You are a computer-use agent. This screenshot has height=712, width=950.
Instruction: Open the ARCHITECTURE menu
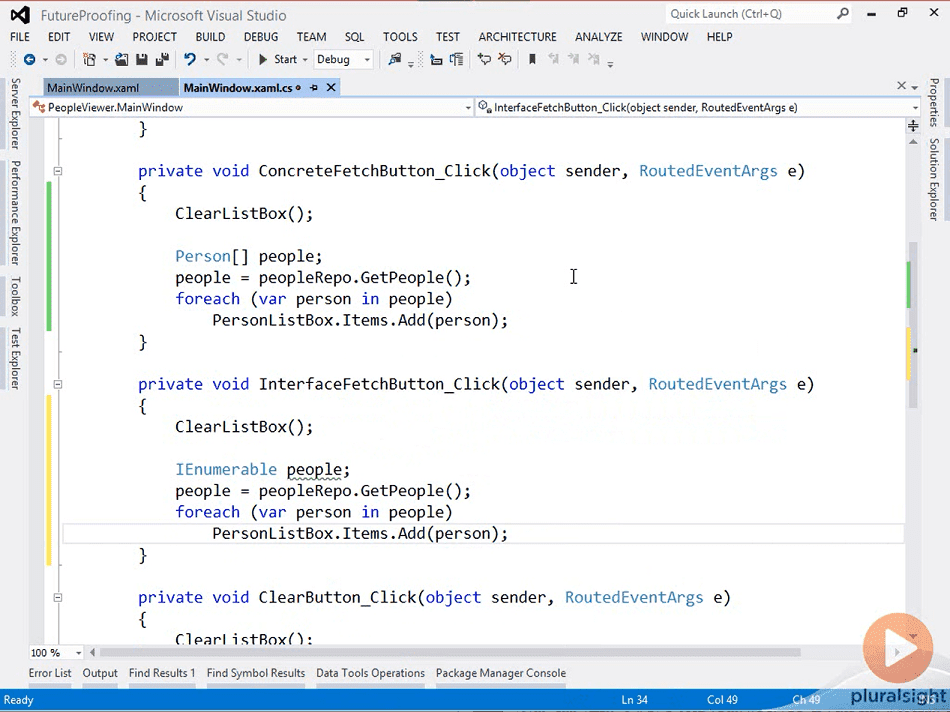point(517,37)
